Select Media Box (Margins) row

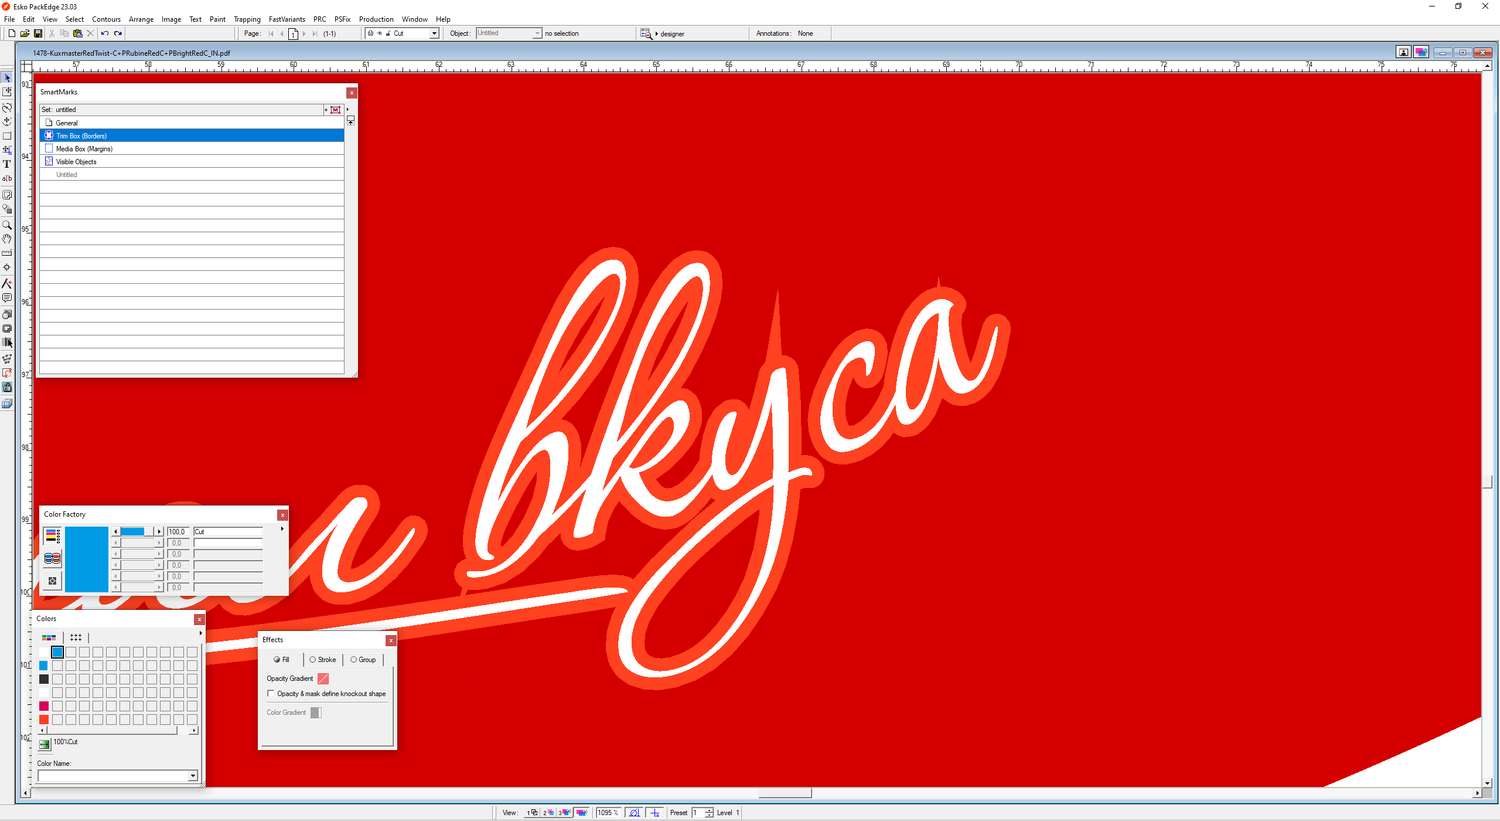(192, 149)
